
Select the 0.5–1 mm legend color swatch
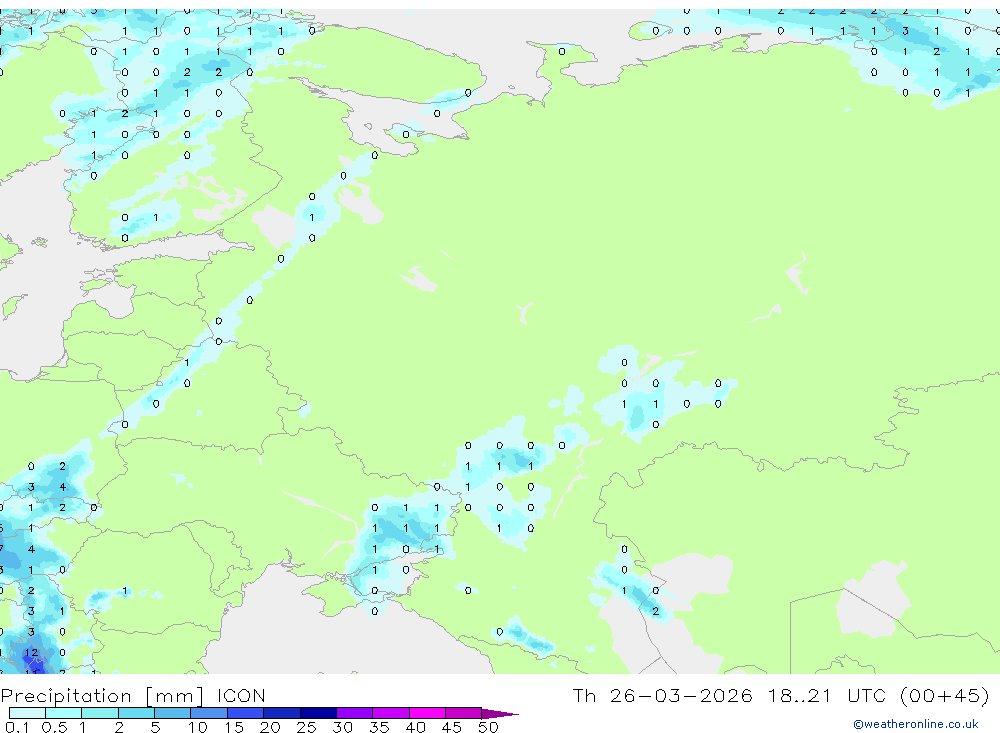click(x=64, y=713)
